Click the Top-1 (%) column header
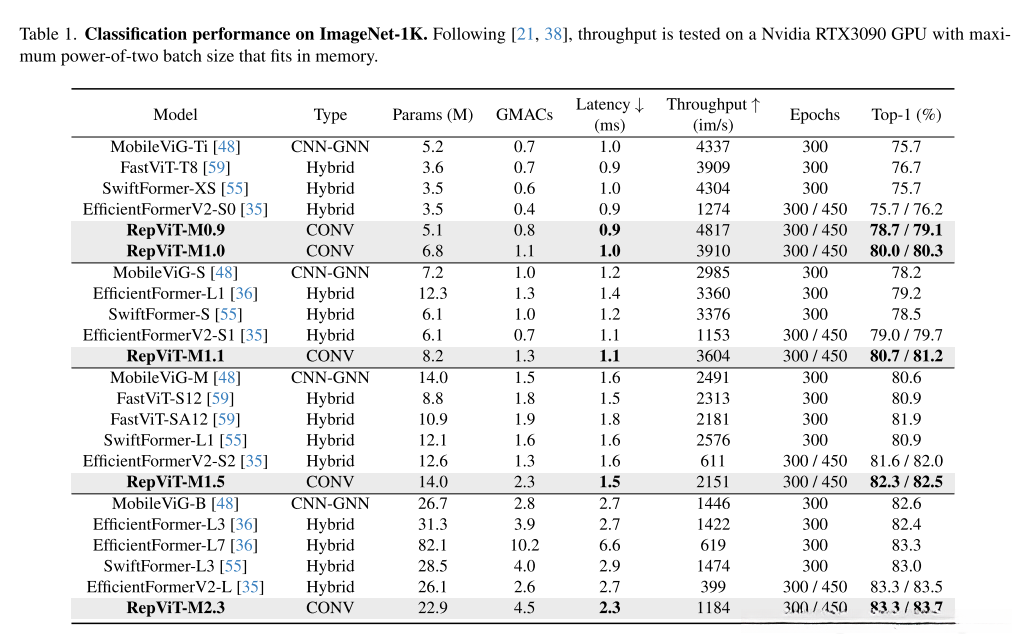This screenshot has width=1012, height=641. (x=906, y=115)
